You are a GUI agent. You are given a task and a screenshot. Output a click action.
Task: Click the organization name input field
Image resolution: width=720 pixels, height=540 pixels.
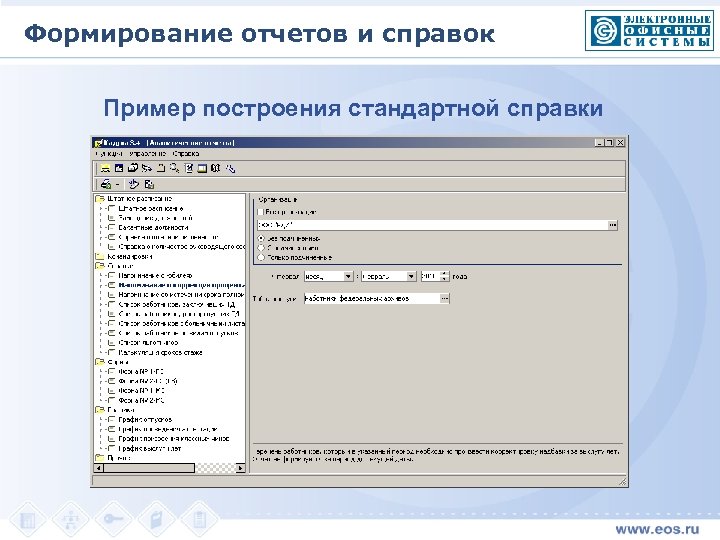click(432, 225)
